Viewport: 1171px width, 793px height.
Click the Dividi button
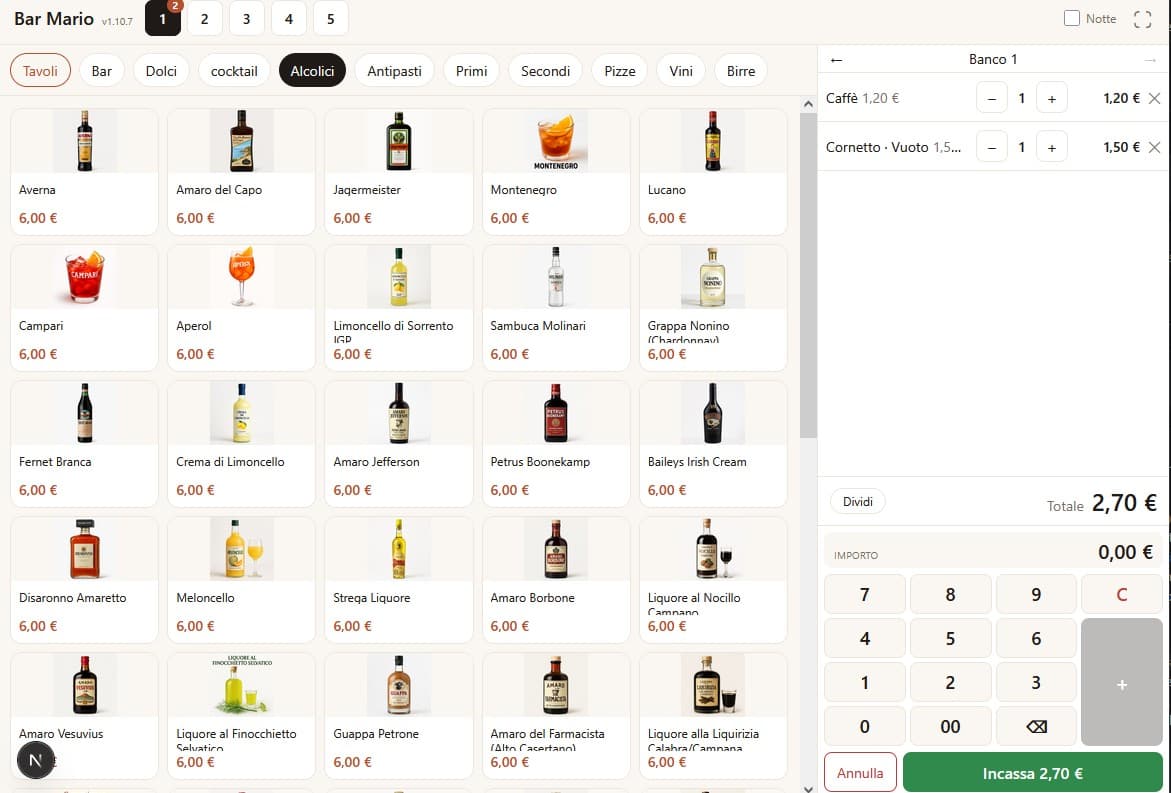pyautogui.click(x=857, y=501)
